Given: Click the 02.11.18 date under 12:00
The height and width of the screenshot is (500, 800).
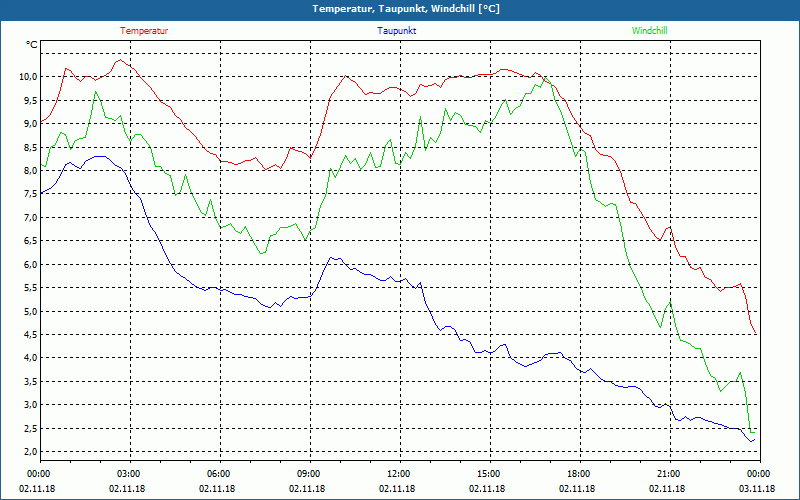Looking at the screenshot, I should coord(397,489).
